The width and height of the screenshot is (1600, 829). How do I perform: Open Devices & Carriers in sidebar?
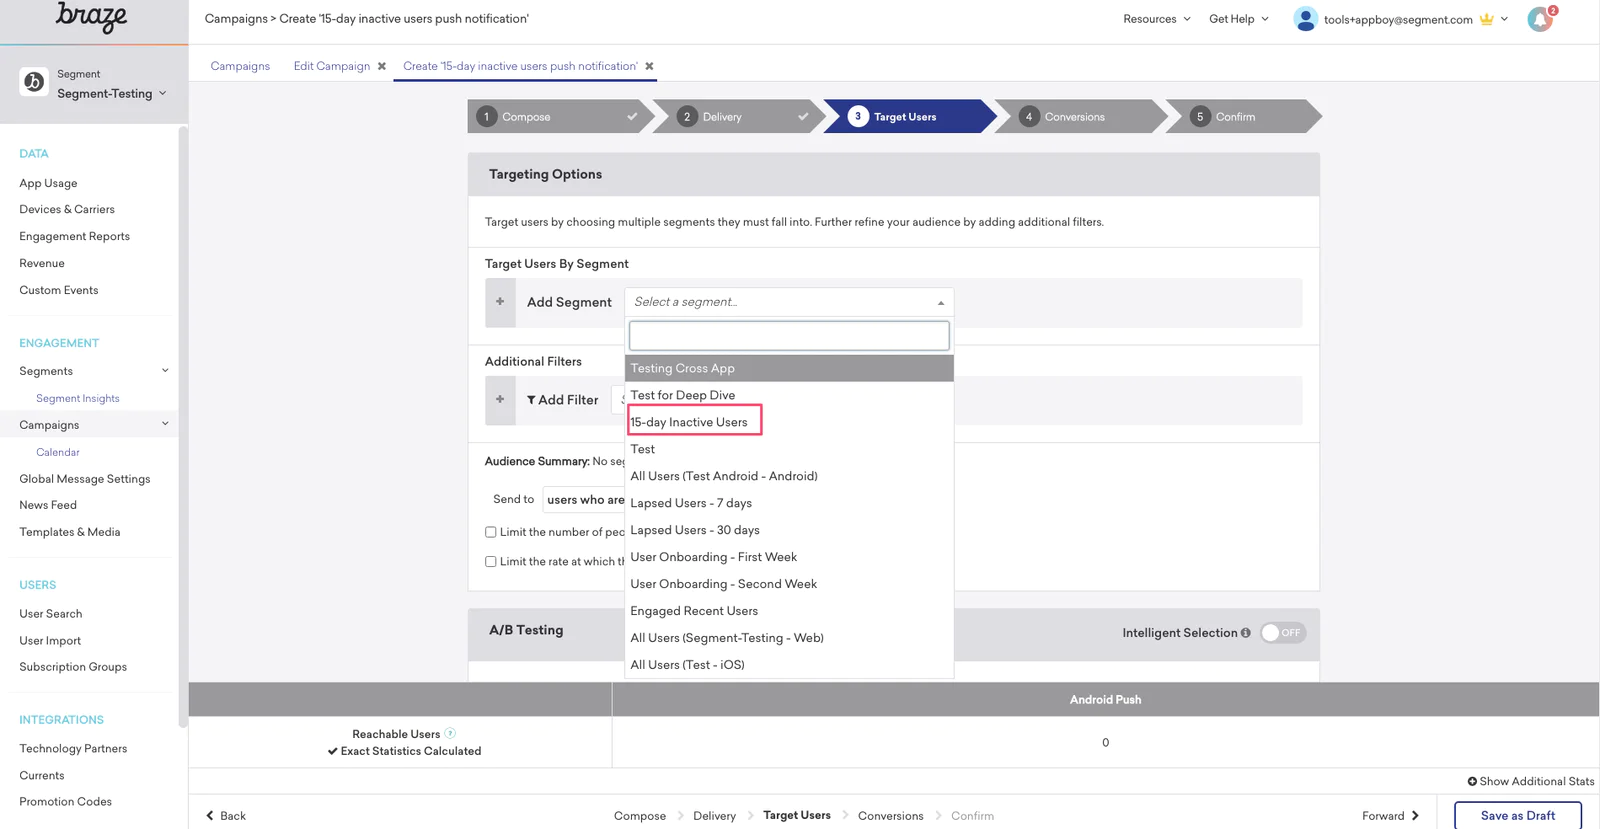click(x=67, y=209)
